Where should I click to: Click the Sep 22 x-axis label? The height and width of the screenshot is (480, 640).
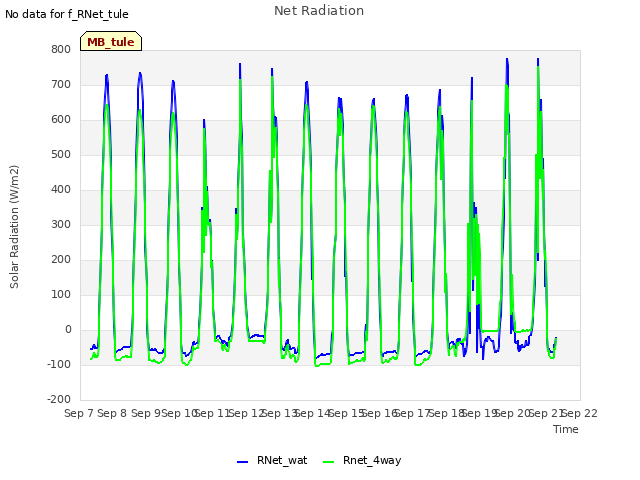point(580,413)
